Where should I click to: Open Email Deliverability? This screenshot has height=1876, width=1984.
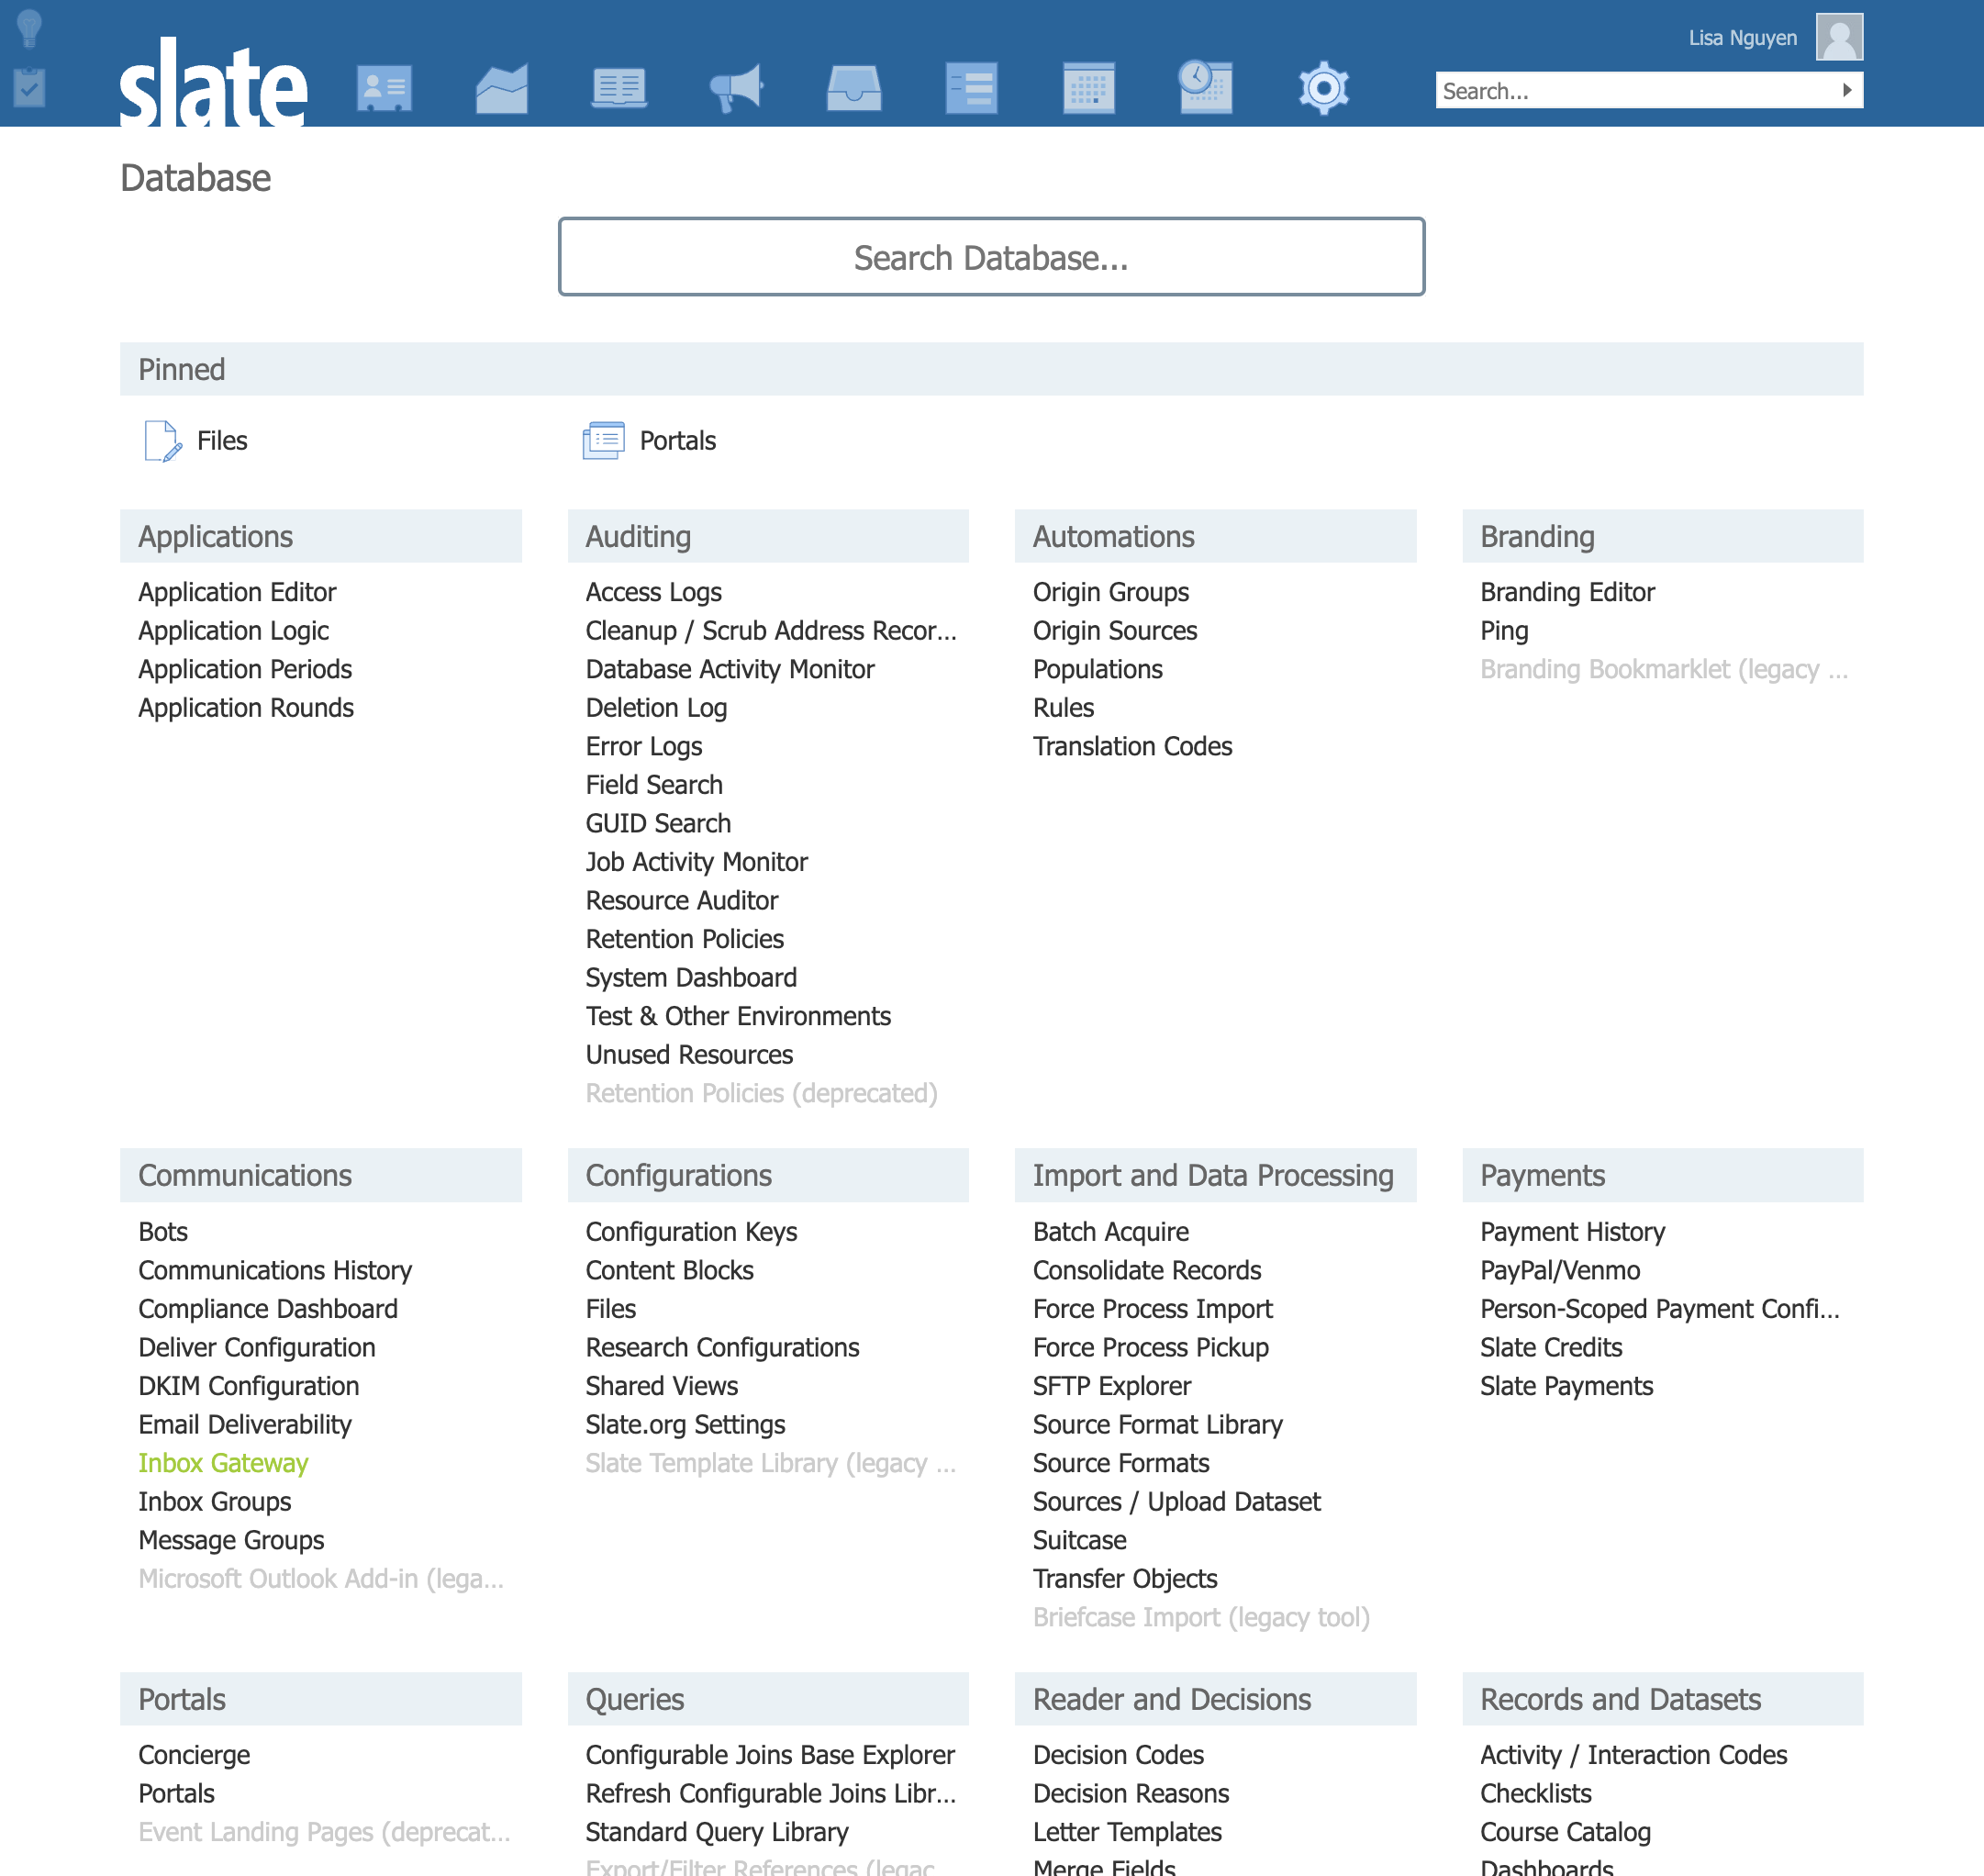(245, 1424)
